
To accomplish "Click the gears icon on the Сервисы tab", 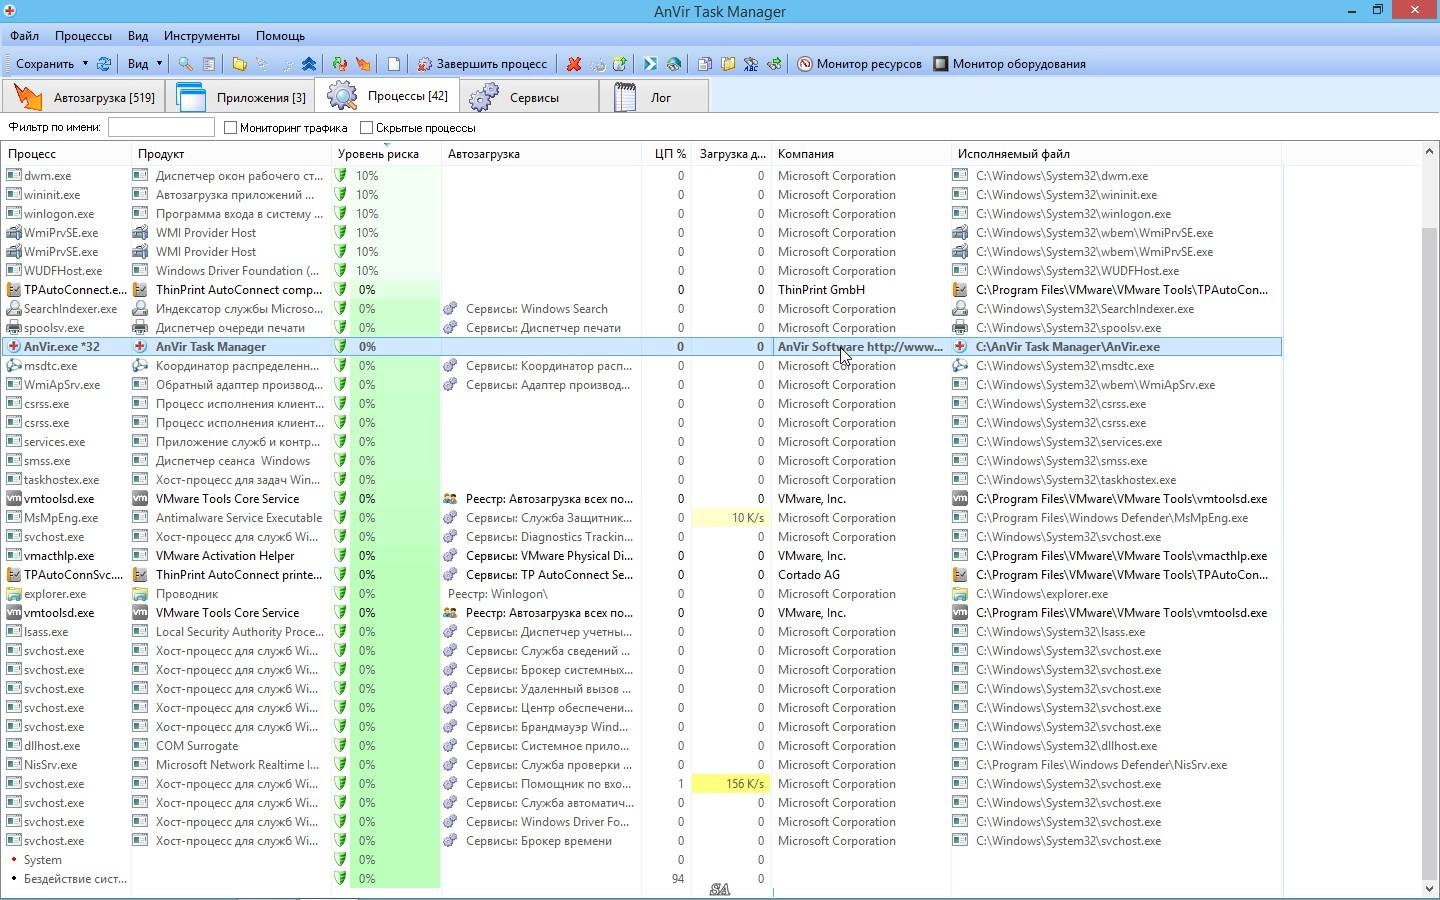I will point(484,97).
